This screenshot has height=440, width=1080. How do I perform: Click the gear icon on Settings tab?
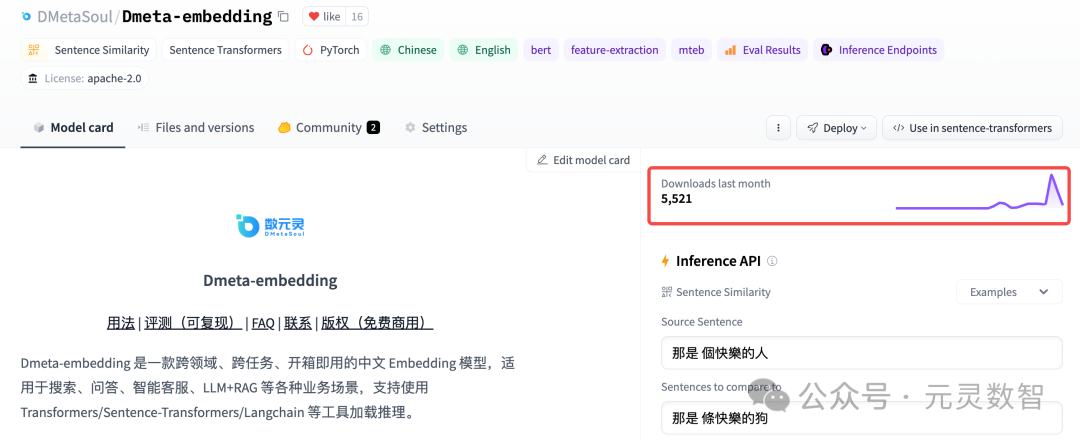pyautogui.click(x=411, y=127)
